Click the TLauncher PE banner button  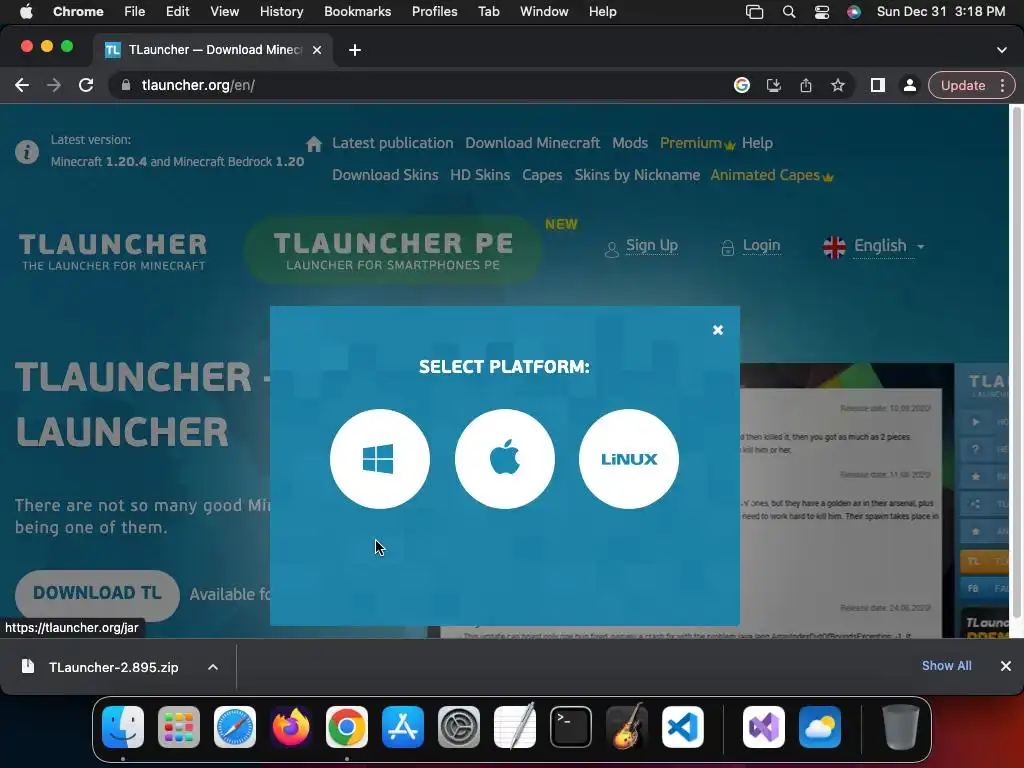click(393, 250)
